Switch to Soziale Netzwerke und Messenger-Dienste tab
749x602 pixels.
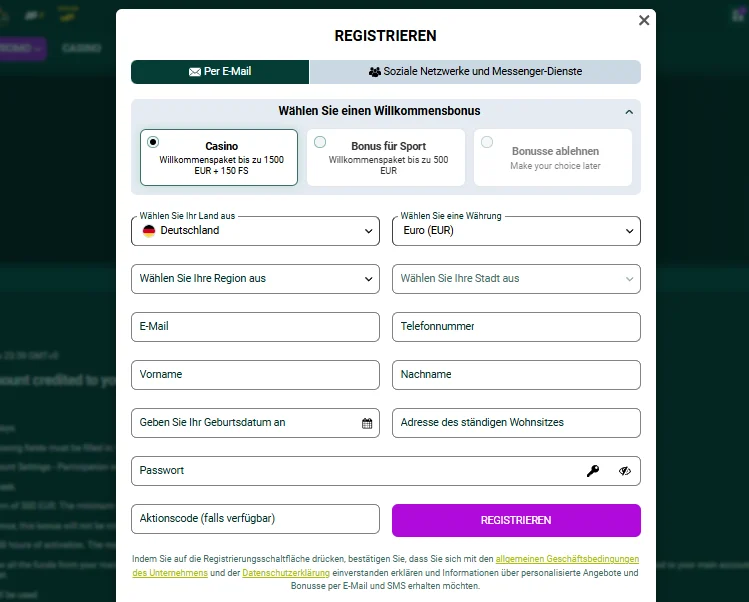[475, 72]
